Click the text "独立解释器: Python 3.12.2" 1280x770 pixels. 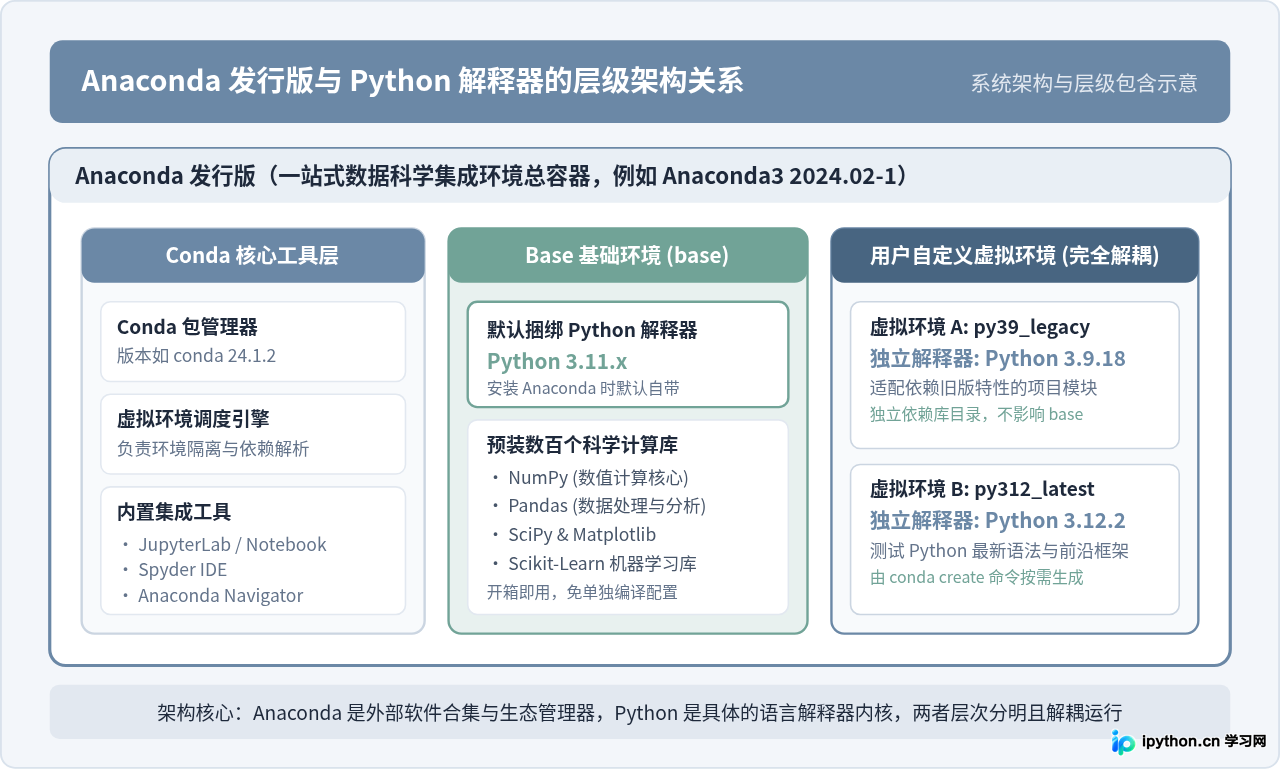pos(998,520)
